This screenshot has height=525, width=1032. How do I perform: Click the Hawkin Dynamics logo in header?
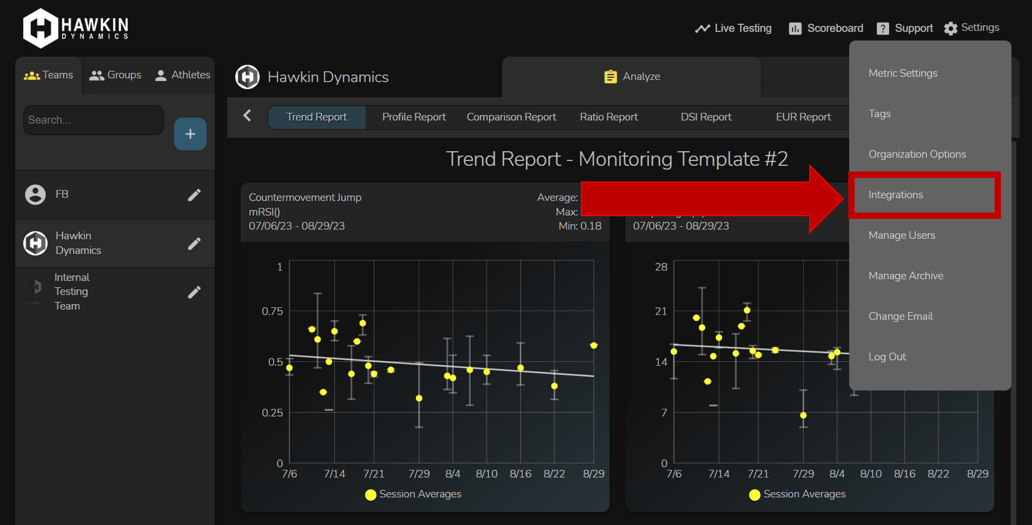76,28
